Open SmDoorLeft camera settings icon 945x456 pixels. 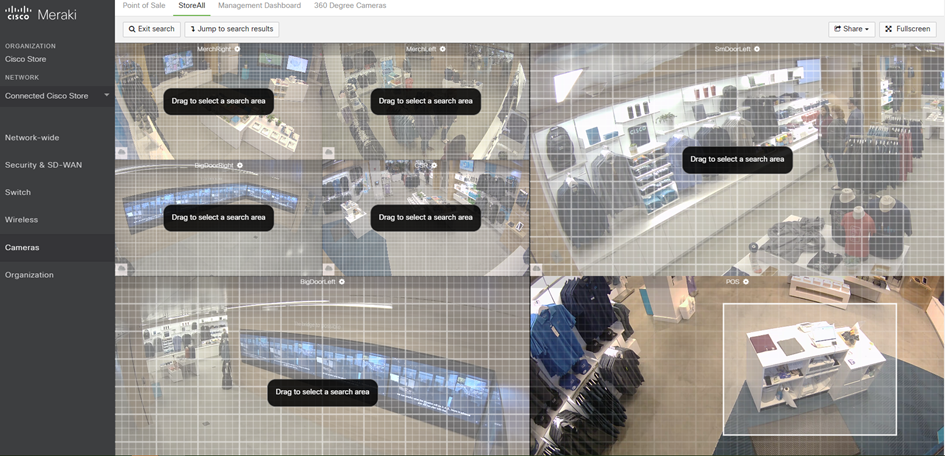pyautogui.click(x=759, y=49)
